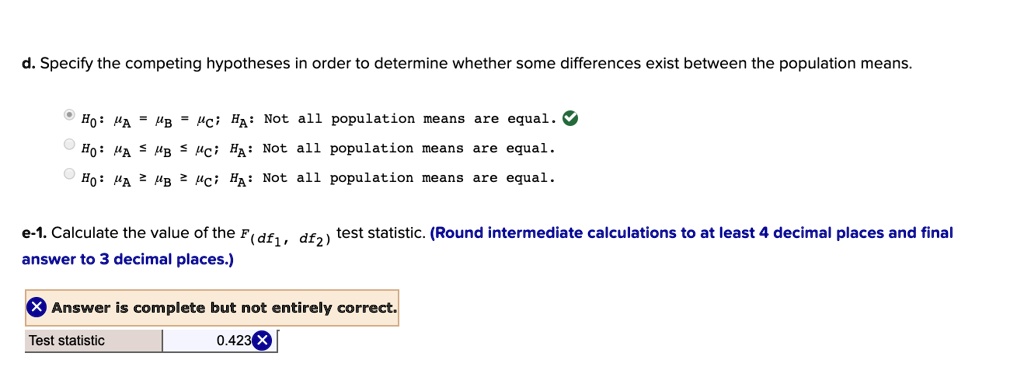Click the blue X icon in the answer banner
Screen dimensions: 1024x367
37,307
